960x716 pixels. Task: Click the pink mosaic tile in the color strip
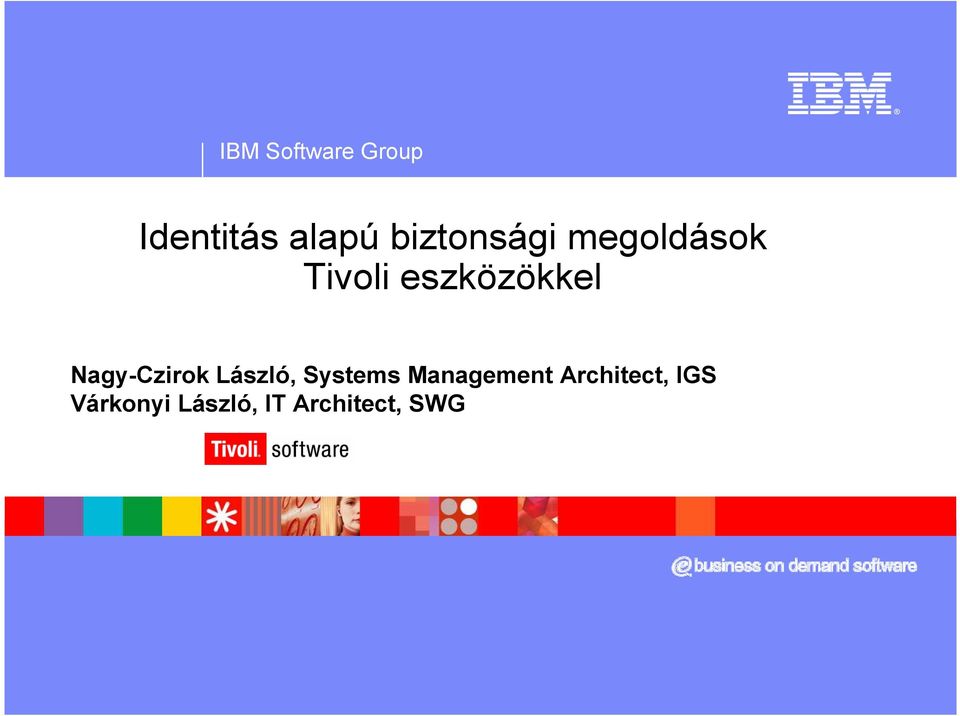[419, 516]
